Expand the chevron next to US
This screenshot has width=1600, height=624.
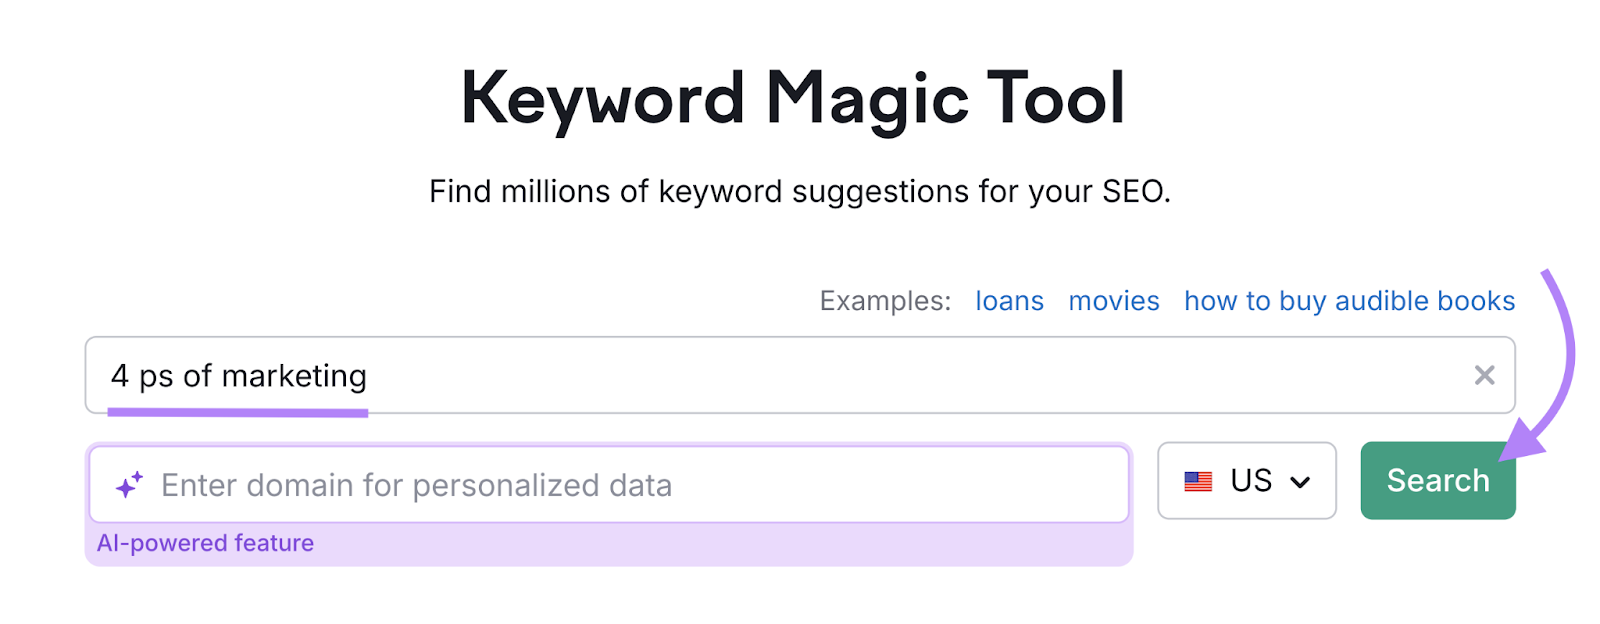tap(1301, 481)
